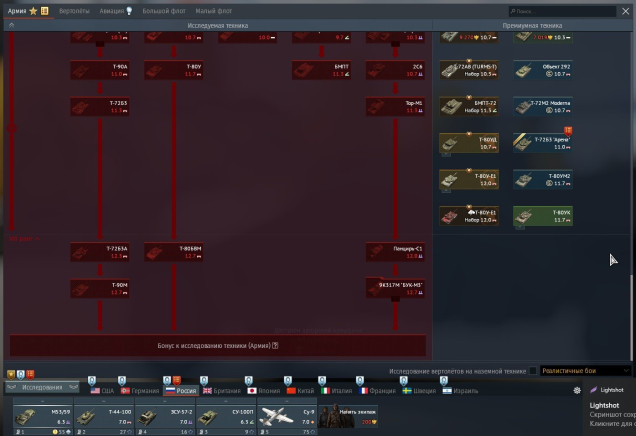Select Объект 292 premium tank
This screenshot has width=636, height=436.
click(x=542, y=70)
